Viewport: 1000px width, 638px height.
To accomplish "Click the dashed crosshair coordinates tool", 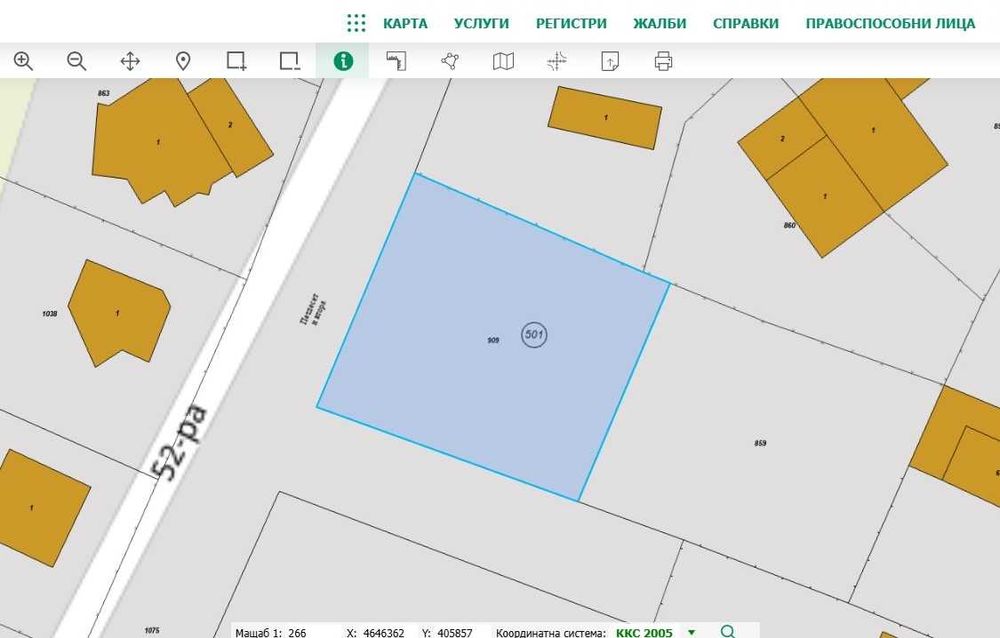I will point(557,61).
